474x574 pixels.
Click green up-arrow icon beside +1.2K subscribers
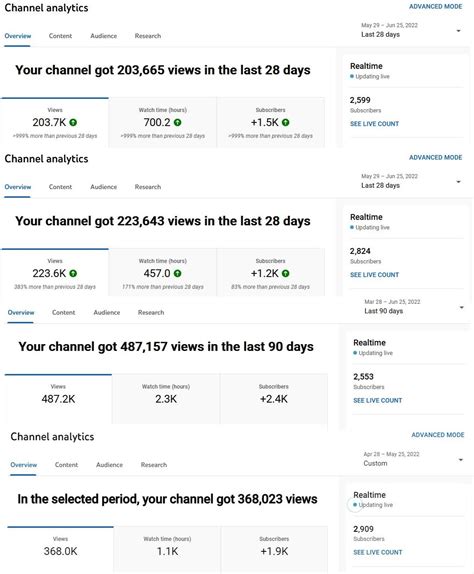pyautogui.click(x=285, y=273)
